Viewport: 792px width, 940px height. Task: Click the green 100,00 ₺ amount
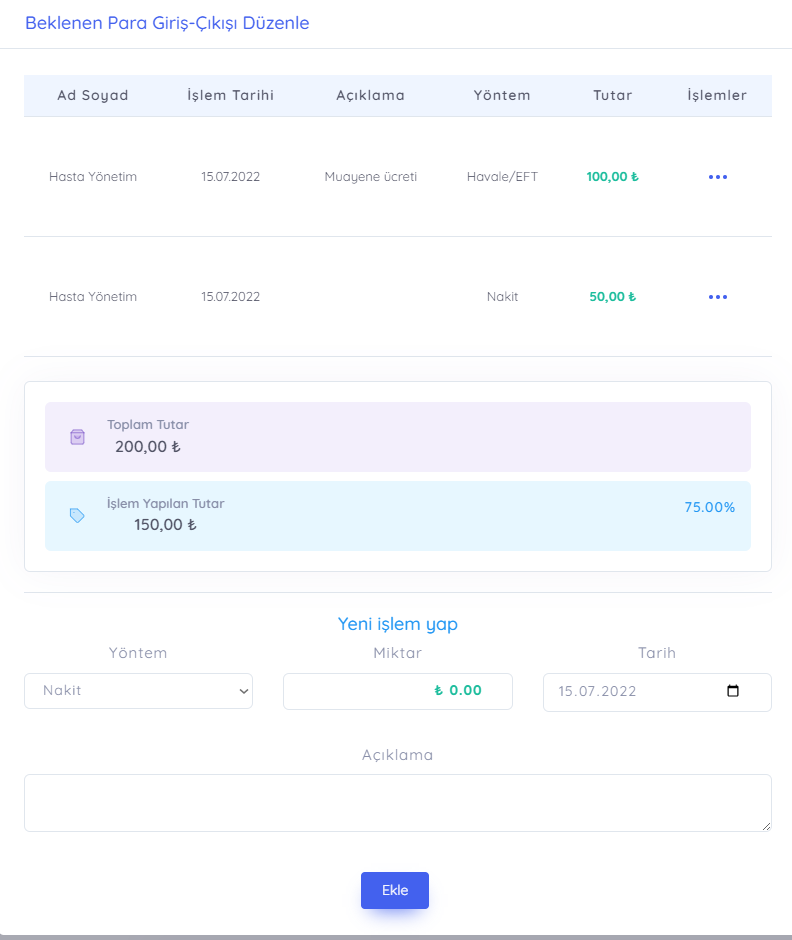tap(612, 177)
